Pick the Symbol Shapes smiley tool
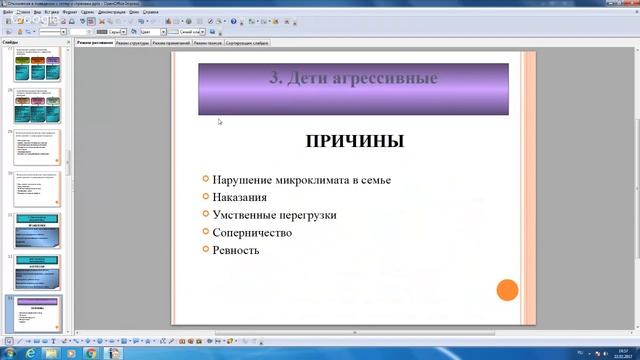640x360 pixels. pos(100,341)
